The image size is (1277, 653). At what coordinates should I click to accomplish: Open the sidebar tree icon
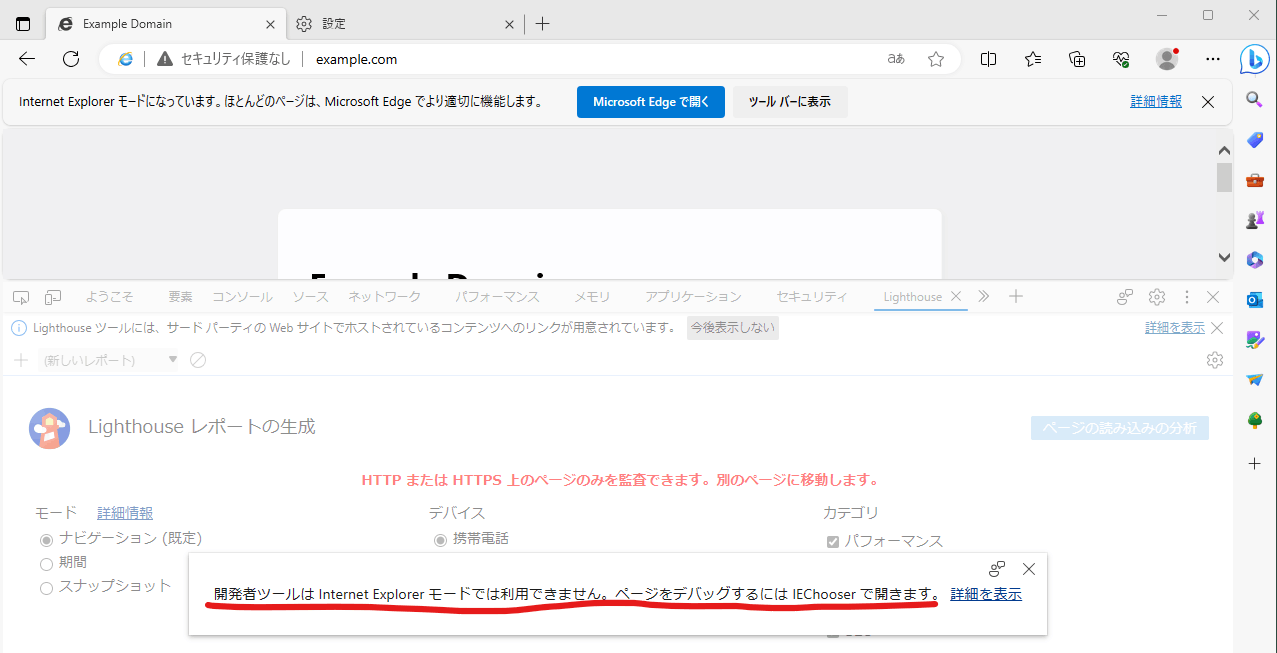coord(1254,420)
